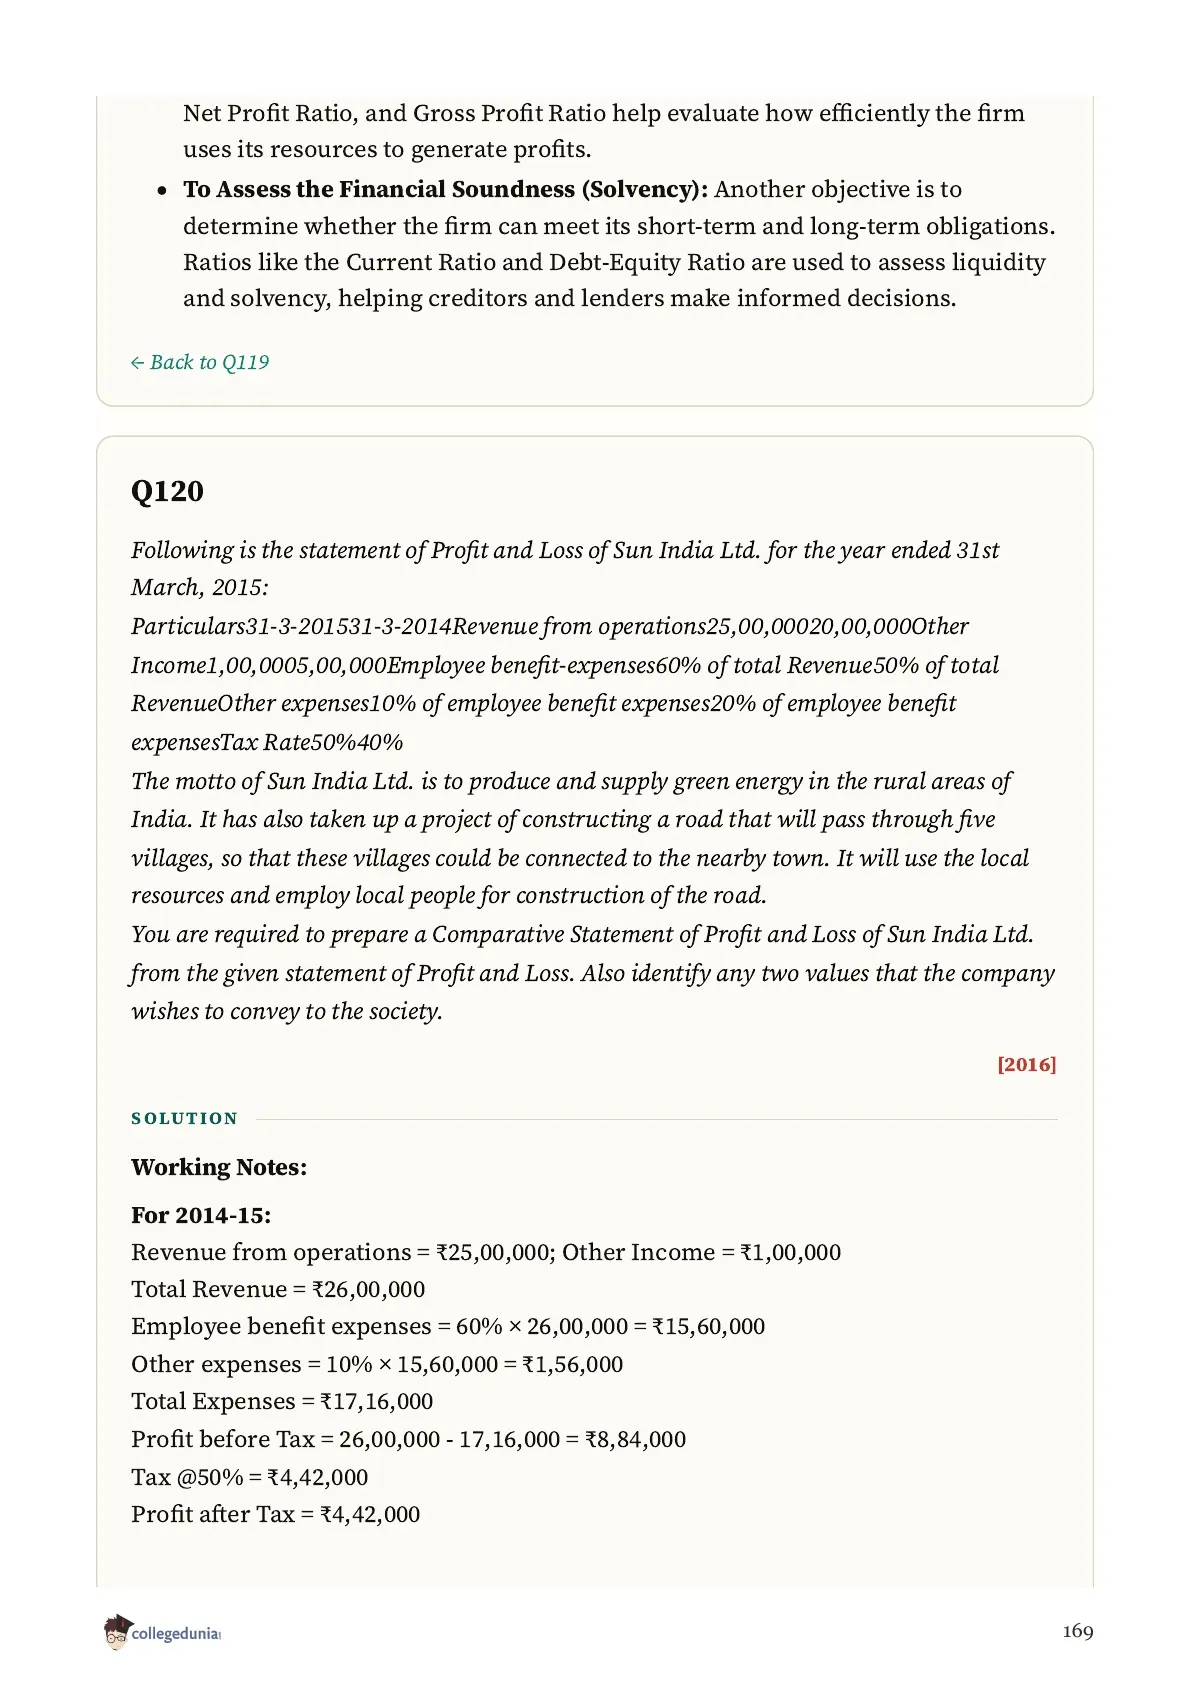Click the Total Revenue ₹26,00,000 line

point(278,1289)
